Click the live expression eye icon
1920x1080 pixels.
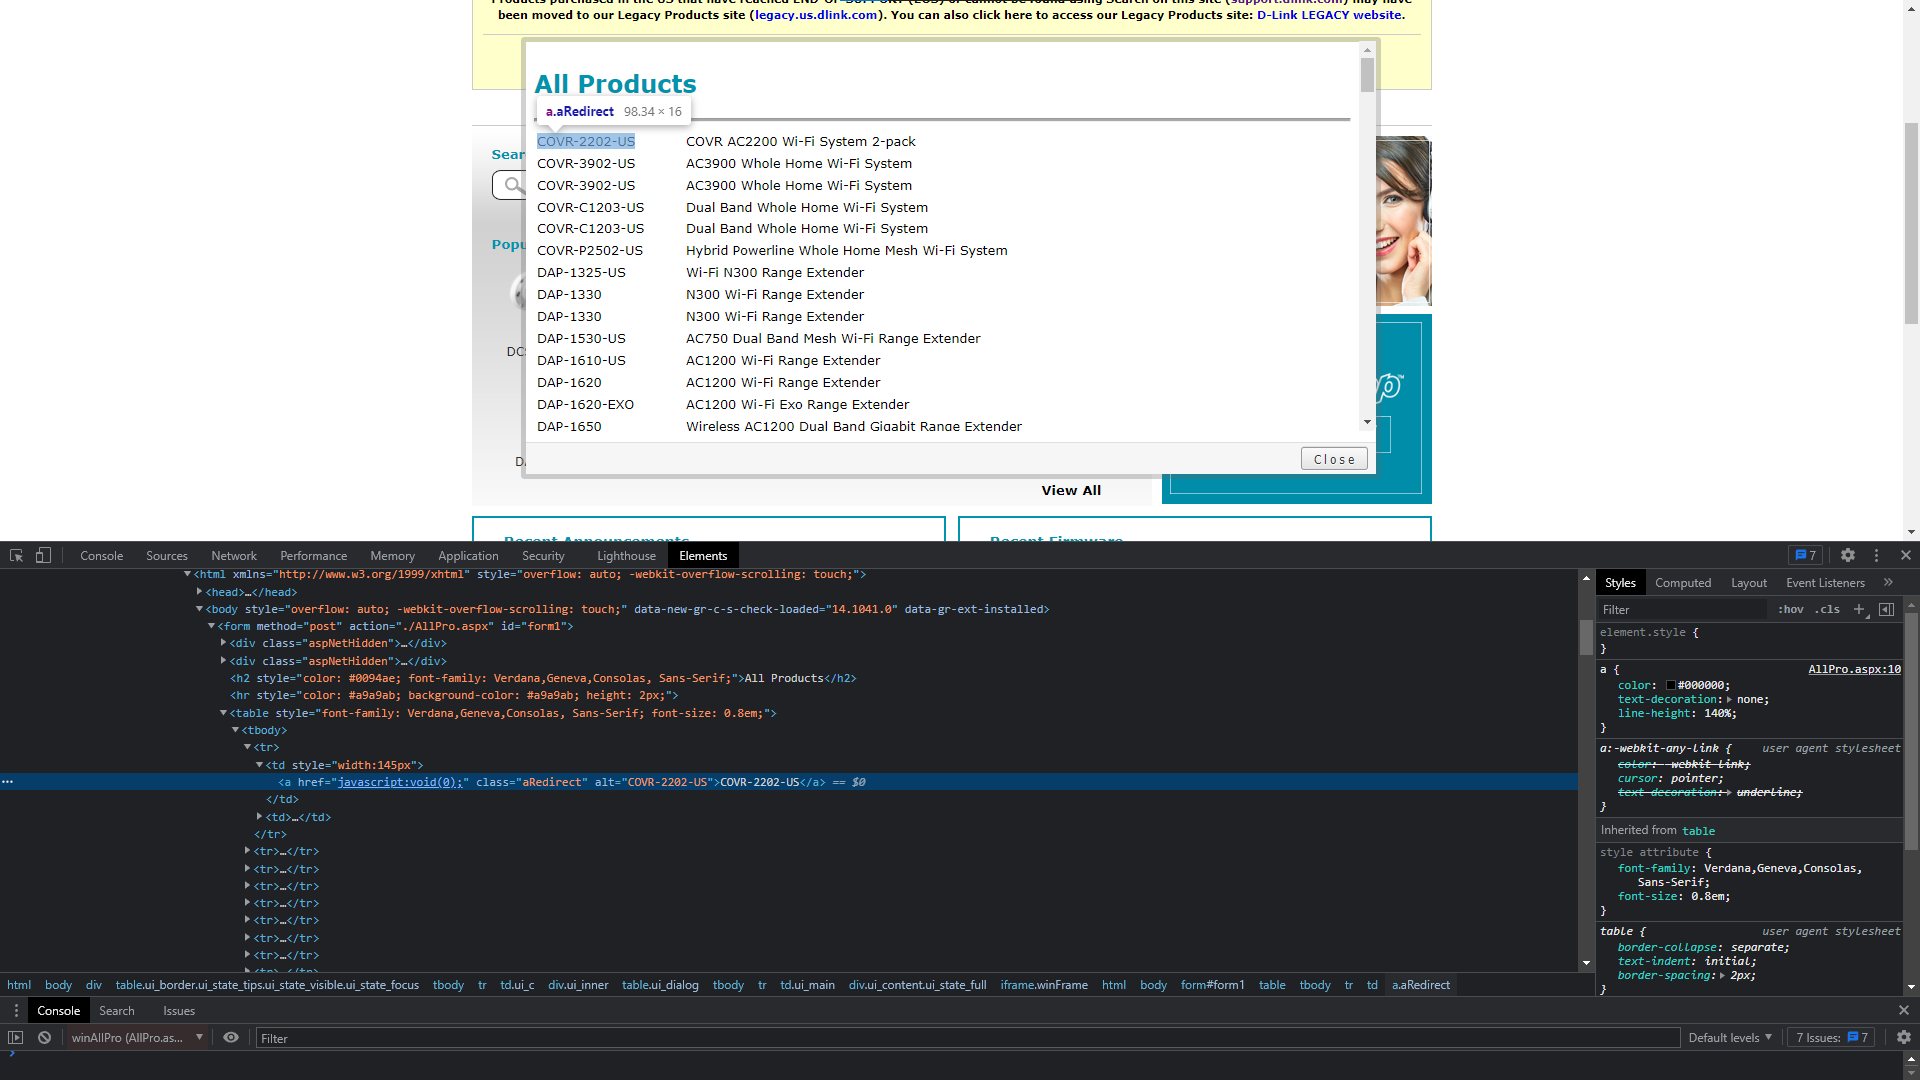point(231,1038)
